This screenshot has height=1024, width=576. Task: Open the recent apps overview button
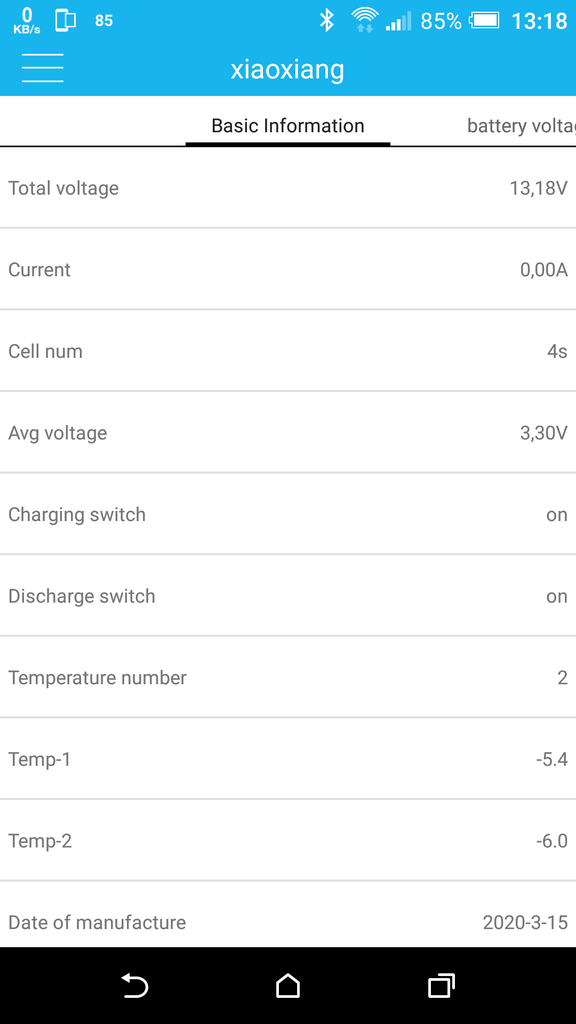coord(441,985)
